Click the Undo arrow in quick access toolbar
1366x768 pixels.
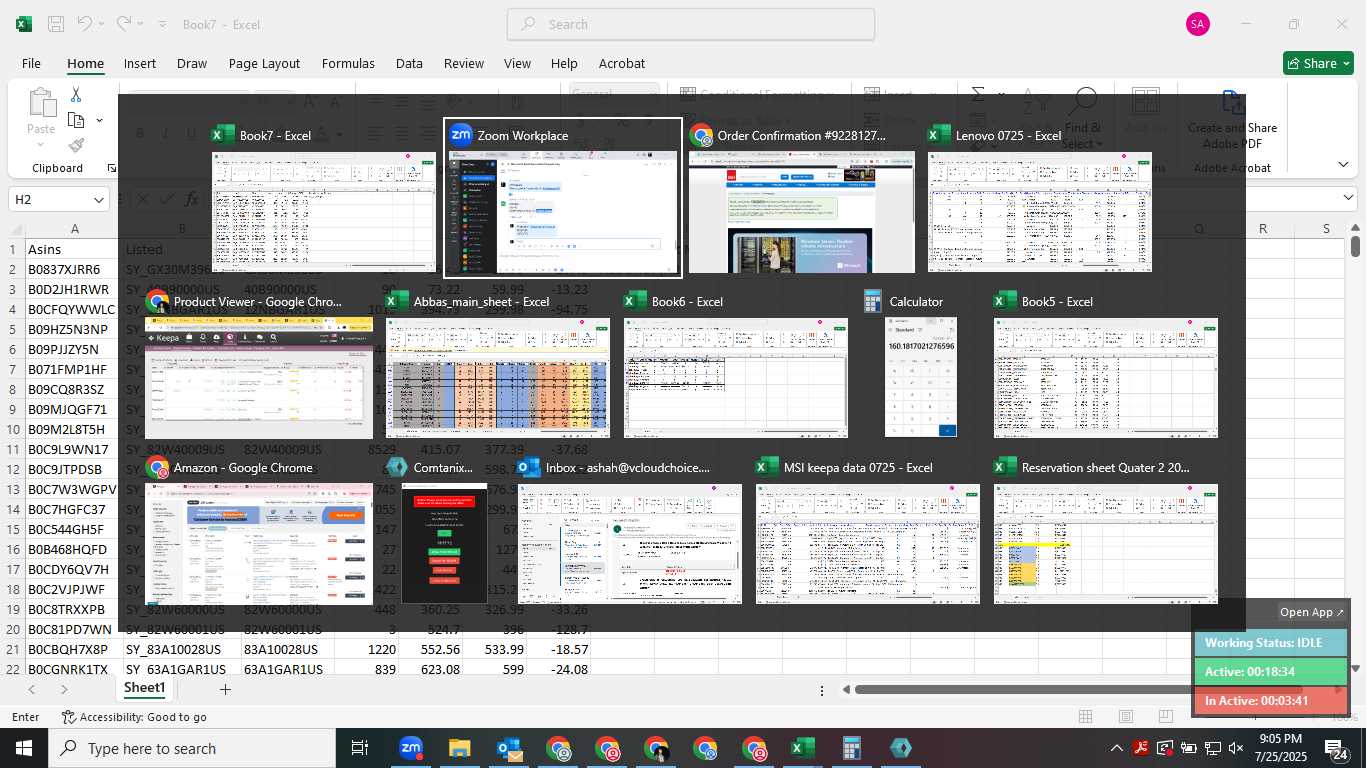click(x=85, y=24)
